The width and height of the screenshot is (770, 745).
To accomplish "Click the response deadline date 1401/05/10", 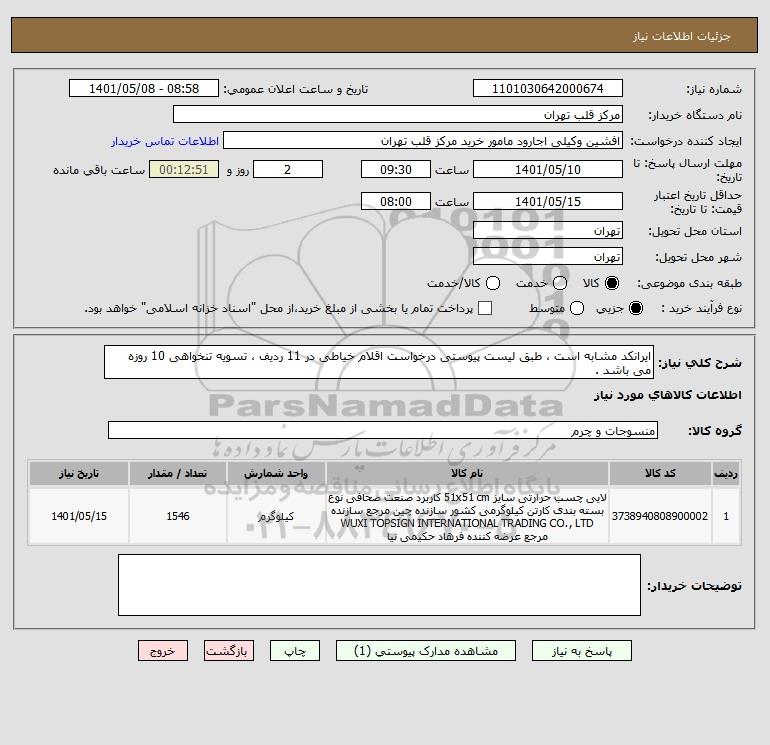I will 548,169.
